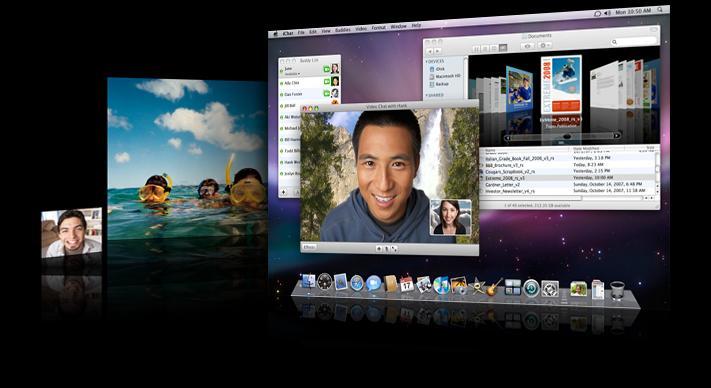The image size is (711, 388).
Task: Click the add buddy plus button
Action: (x=284, y=192)
